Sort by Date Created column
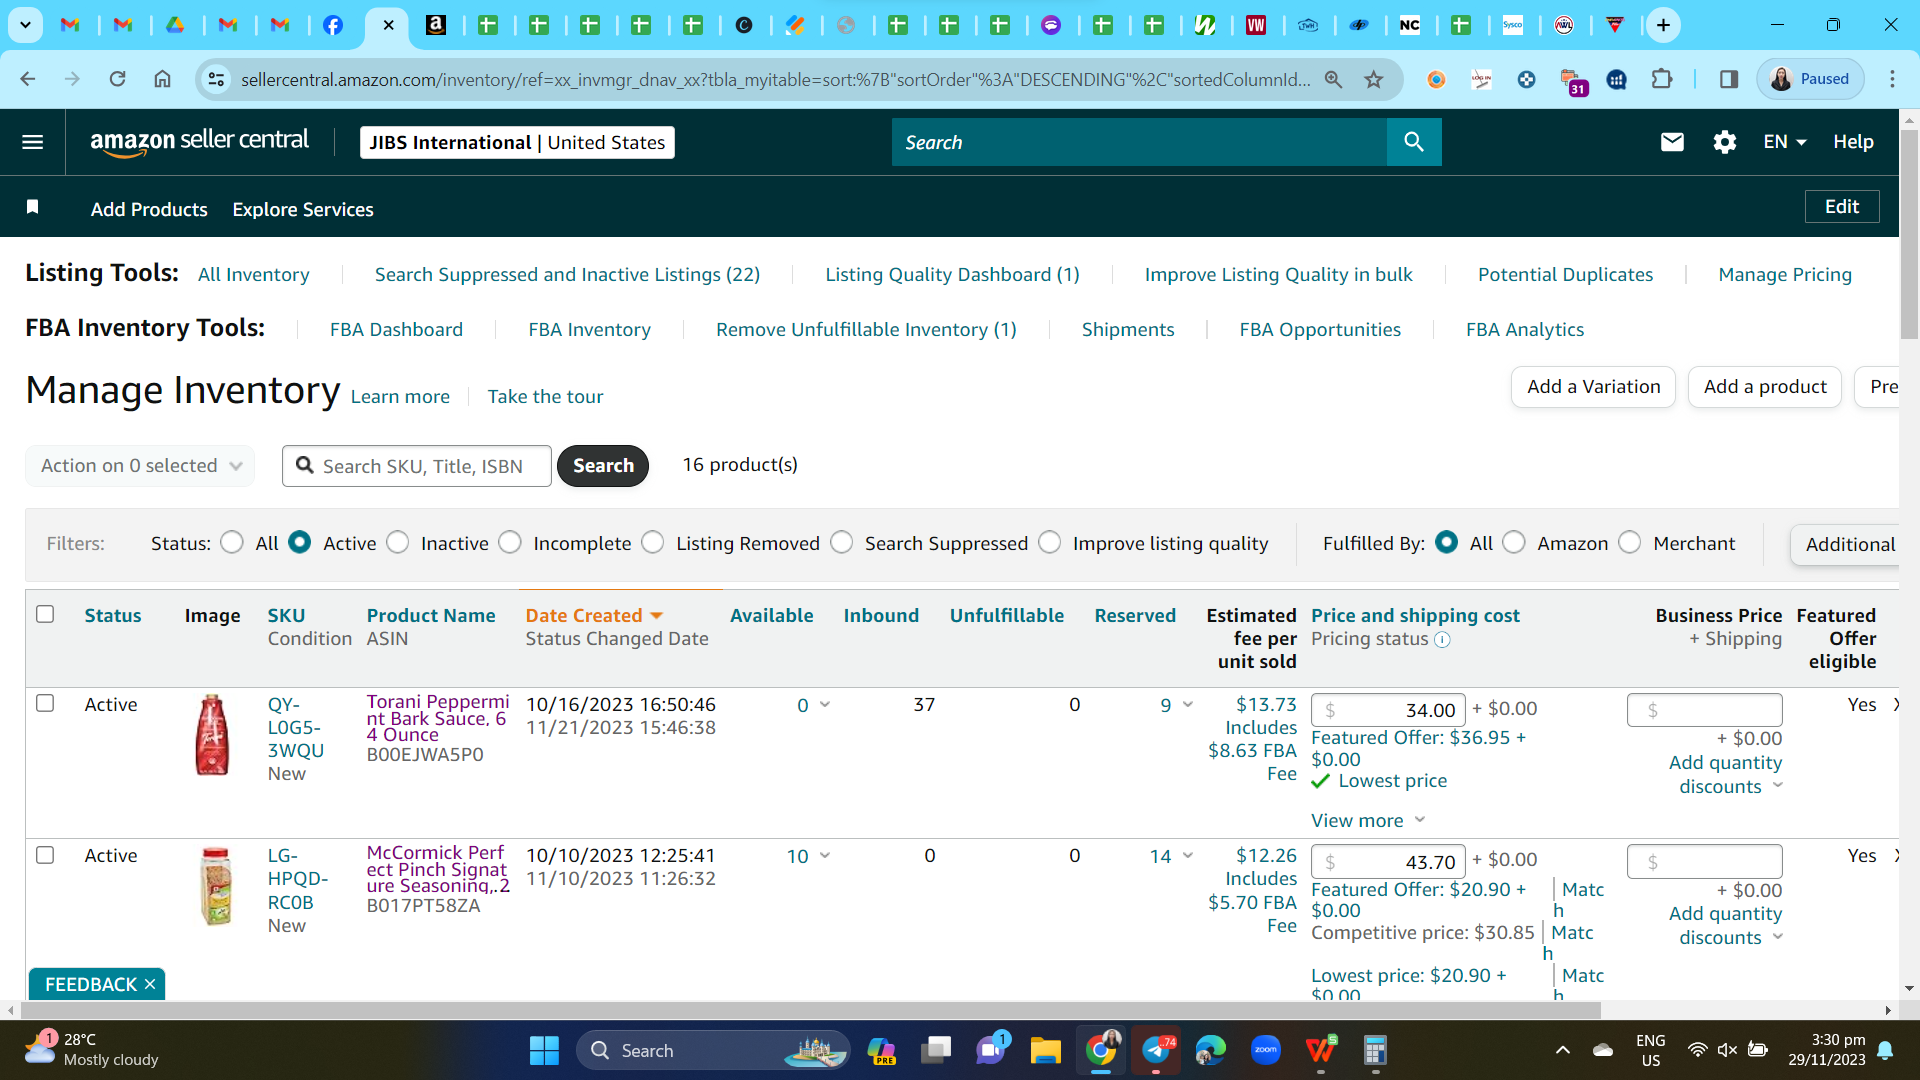Image resolution: width=1920 pixels, height=1080 pixels. [x=594, y=615]
